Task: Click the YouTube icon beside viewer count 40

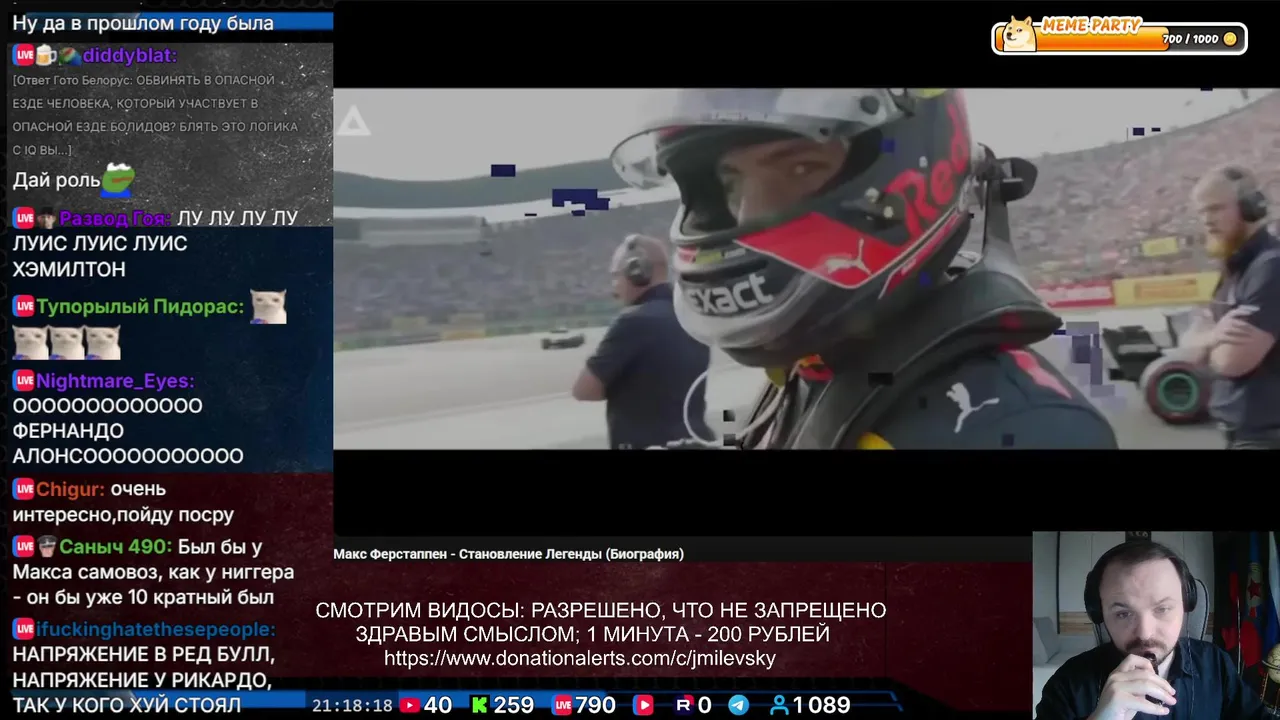Action: pos(409,705)
